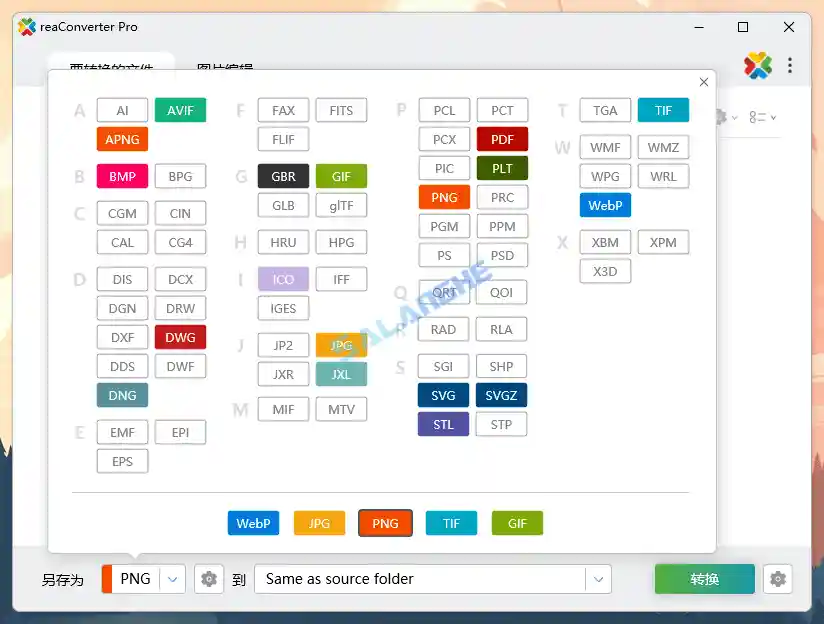
Task: Open the chevron beside the list icon
Action: (773, 117)
